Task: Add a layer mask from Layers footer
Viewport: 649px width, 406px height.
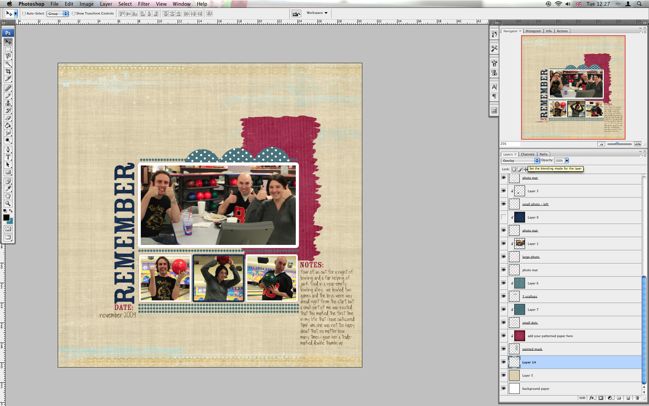Action: tap(601, 398)
